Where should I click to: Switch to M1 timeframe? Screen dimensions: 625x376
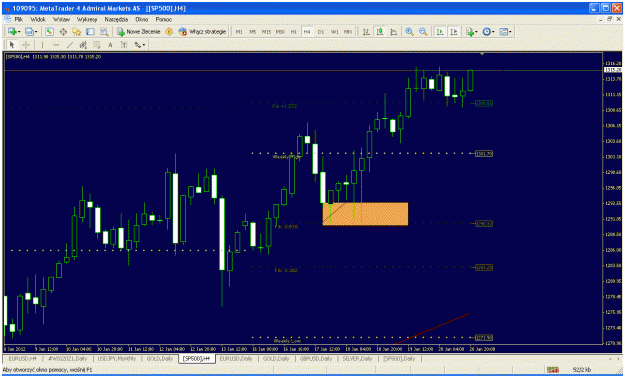point(239,32)
